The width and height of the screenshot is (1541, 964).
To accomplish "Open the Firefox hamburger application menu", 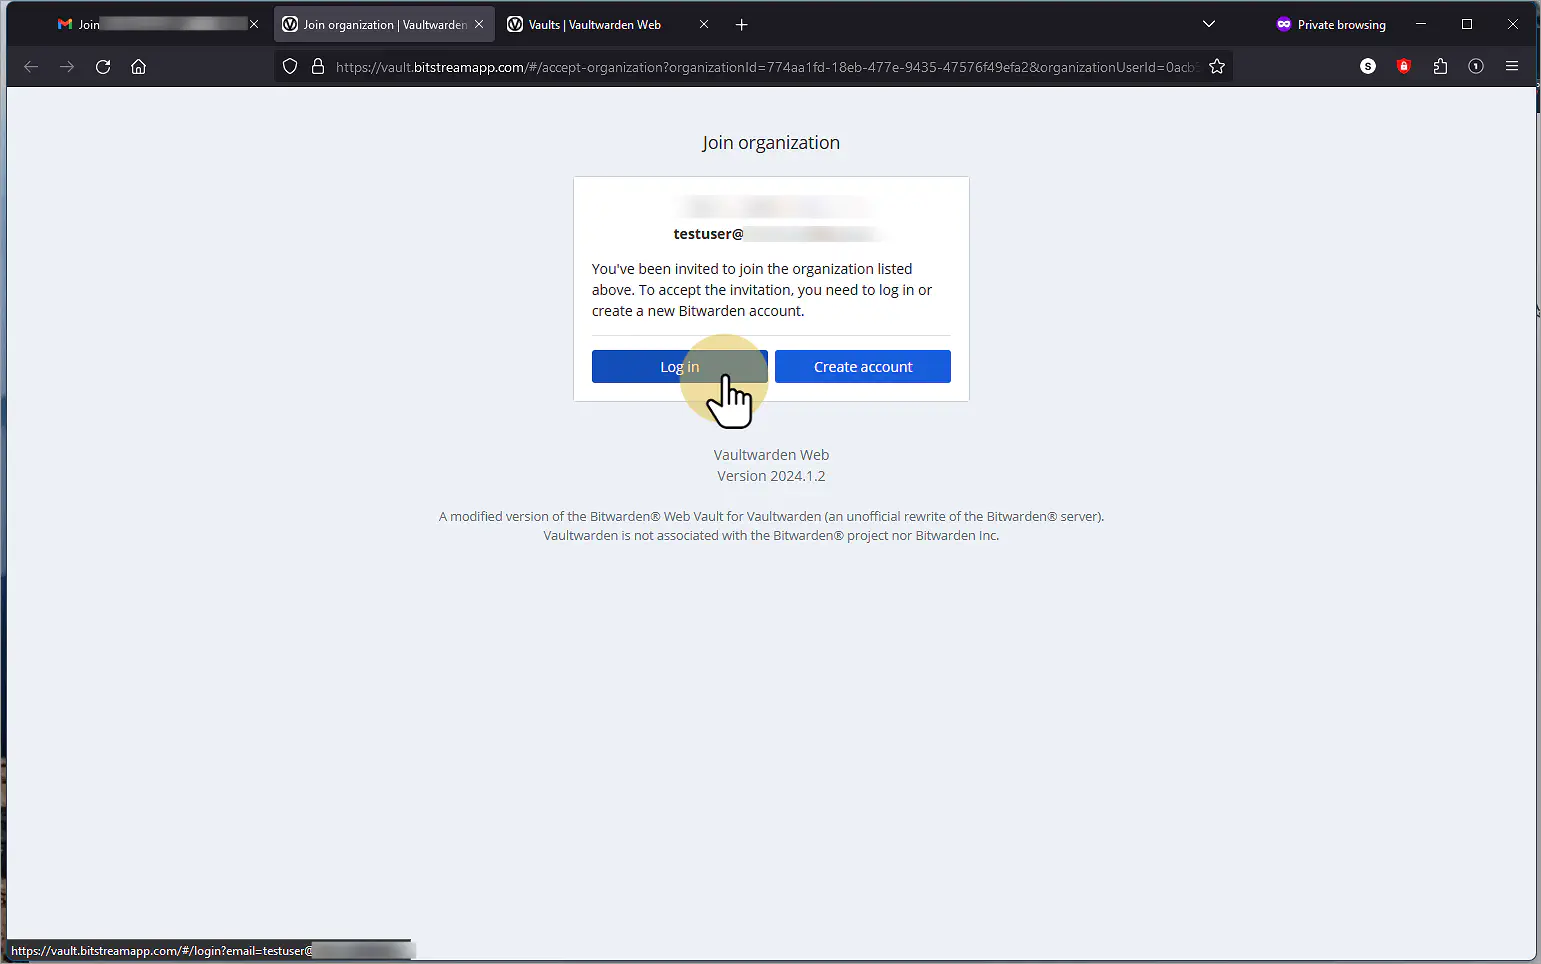I will pyautogui.click(x=1512, y=67).
